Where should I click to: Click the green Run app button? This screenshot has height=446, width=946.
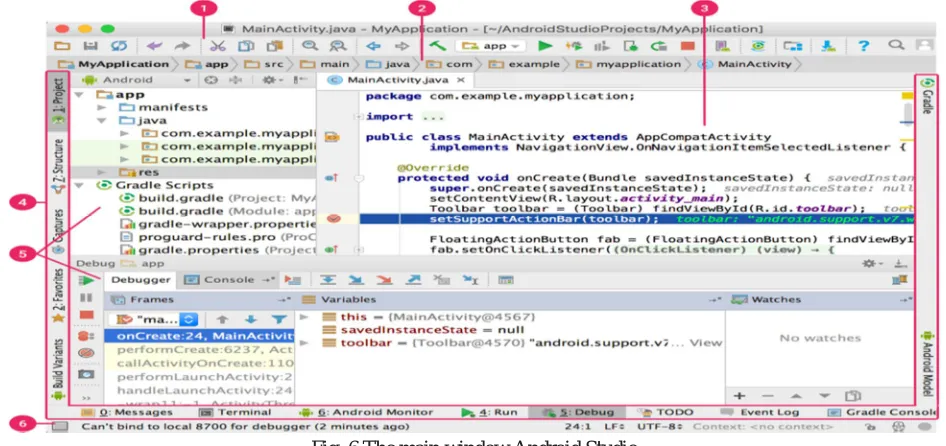pos(545,45)
